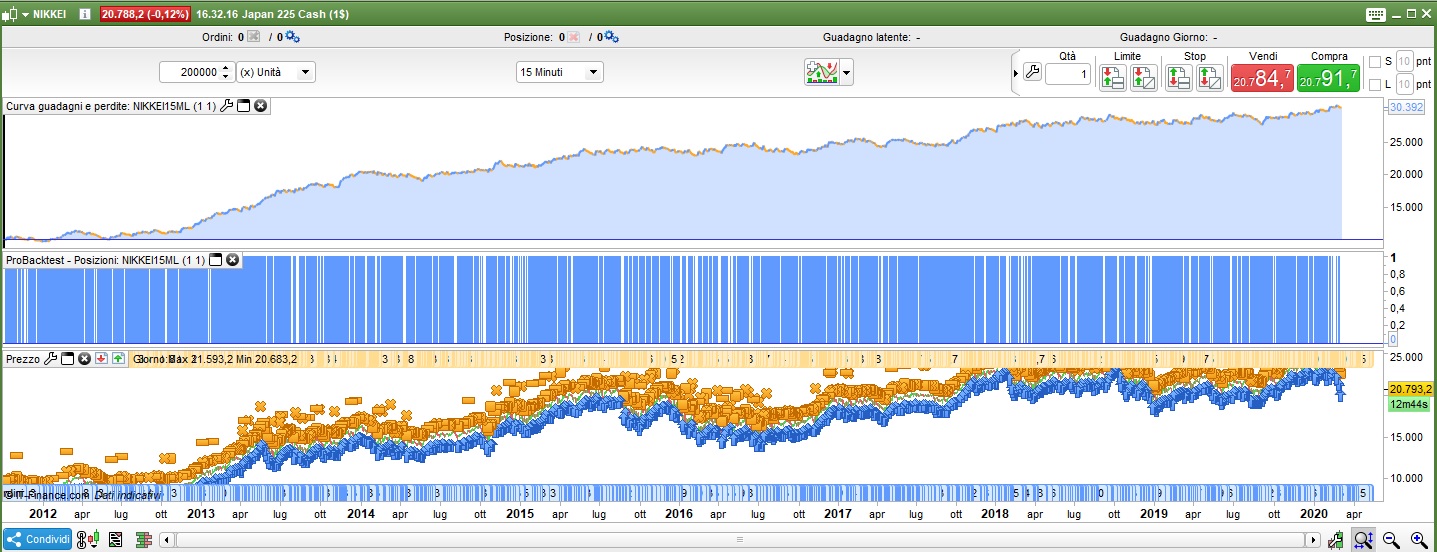Open the order panel wrench settings

pyautogui.click(x=1033, y=73)
